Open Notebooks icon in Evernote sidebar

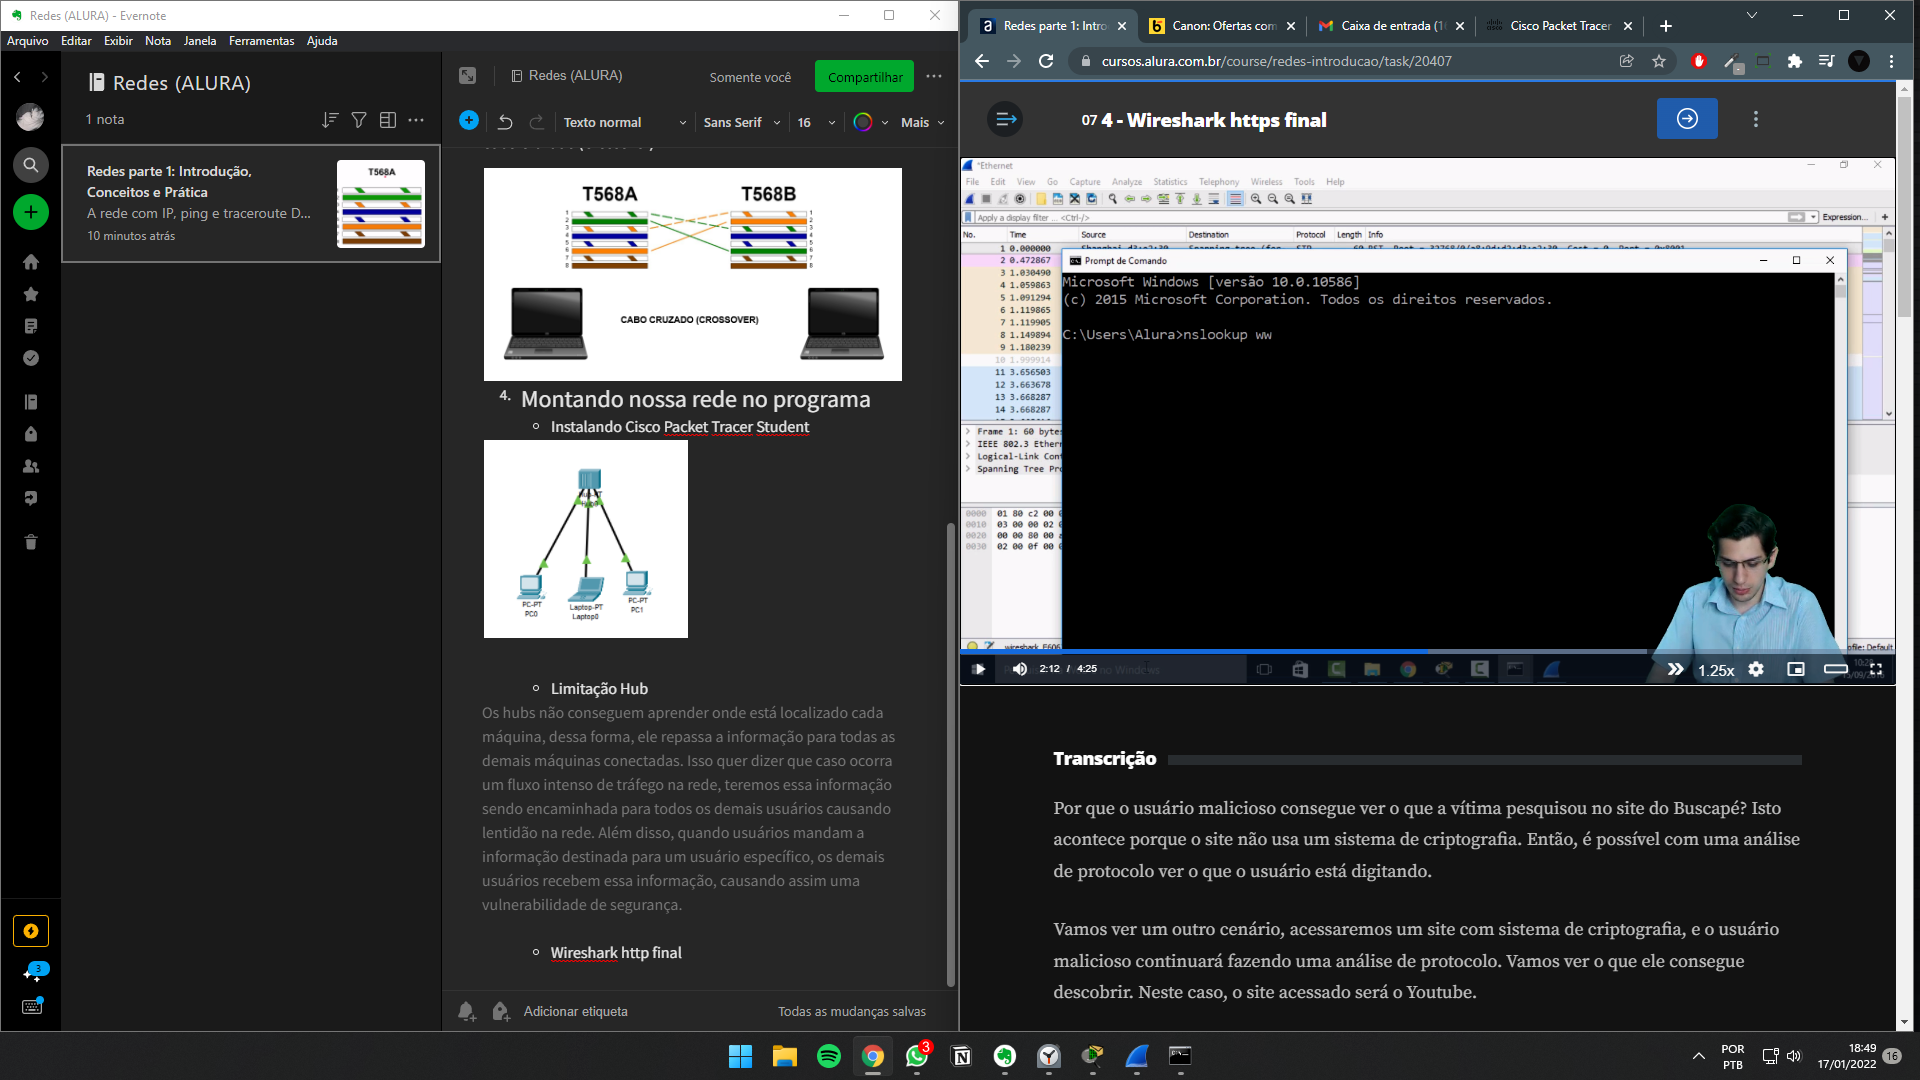(31, 402)
